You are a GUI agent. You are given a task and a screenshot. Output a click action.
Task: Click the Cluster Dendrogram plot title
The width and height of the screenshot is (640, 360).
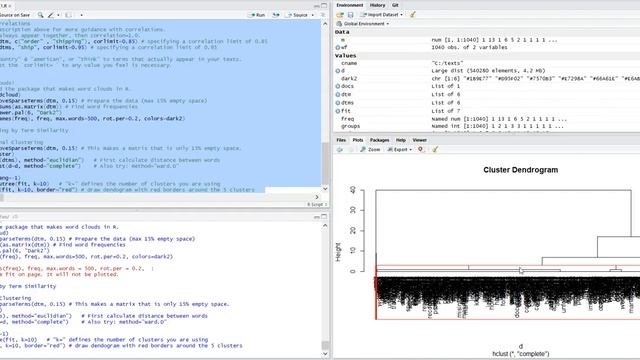pos(520,170)
